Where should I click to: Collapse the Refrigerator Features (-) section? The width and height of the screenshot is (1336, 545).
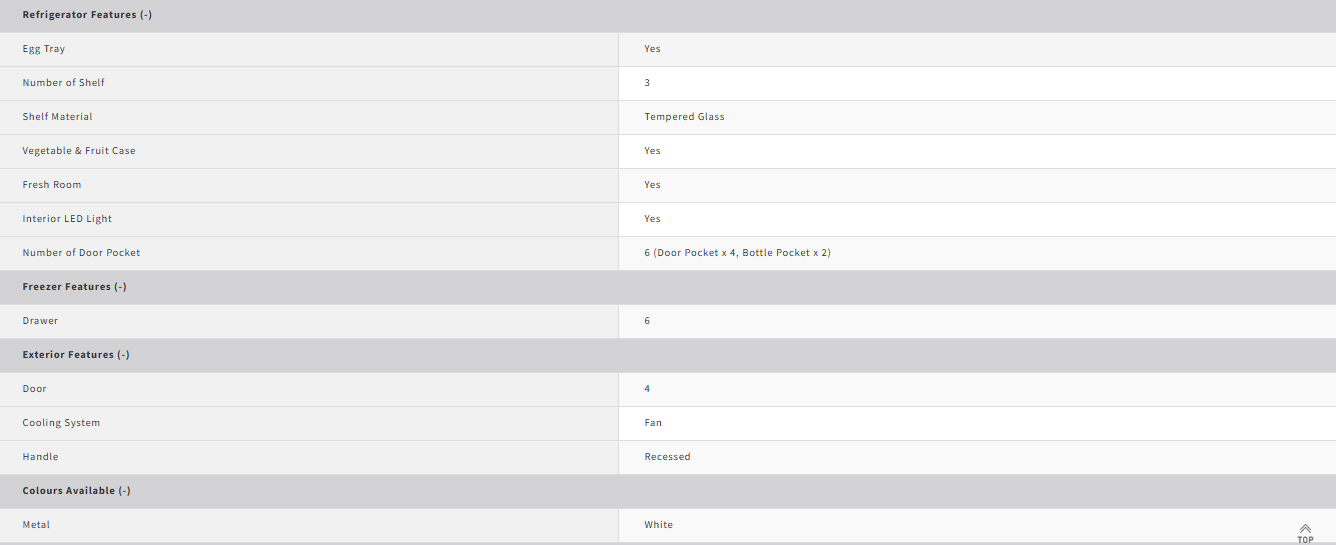87,15
